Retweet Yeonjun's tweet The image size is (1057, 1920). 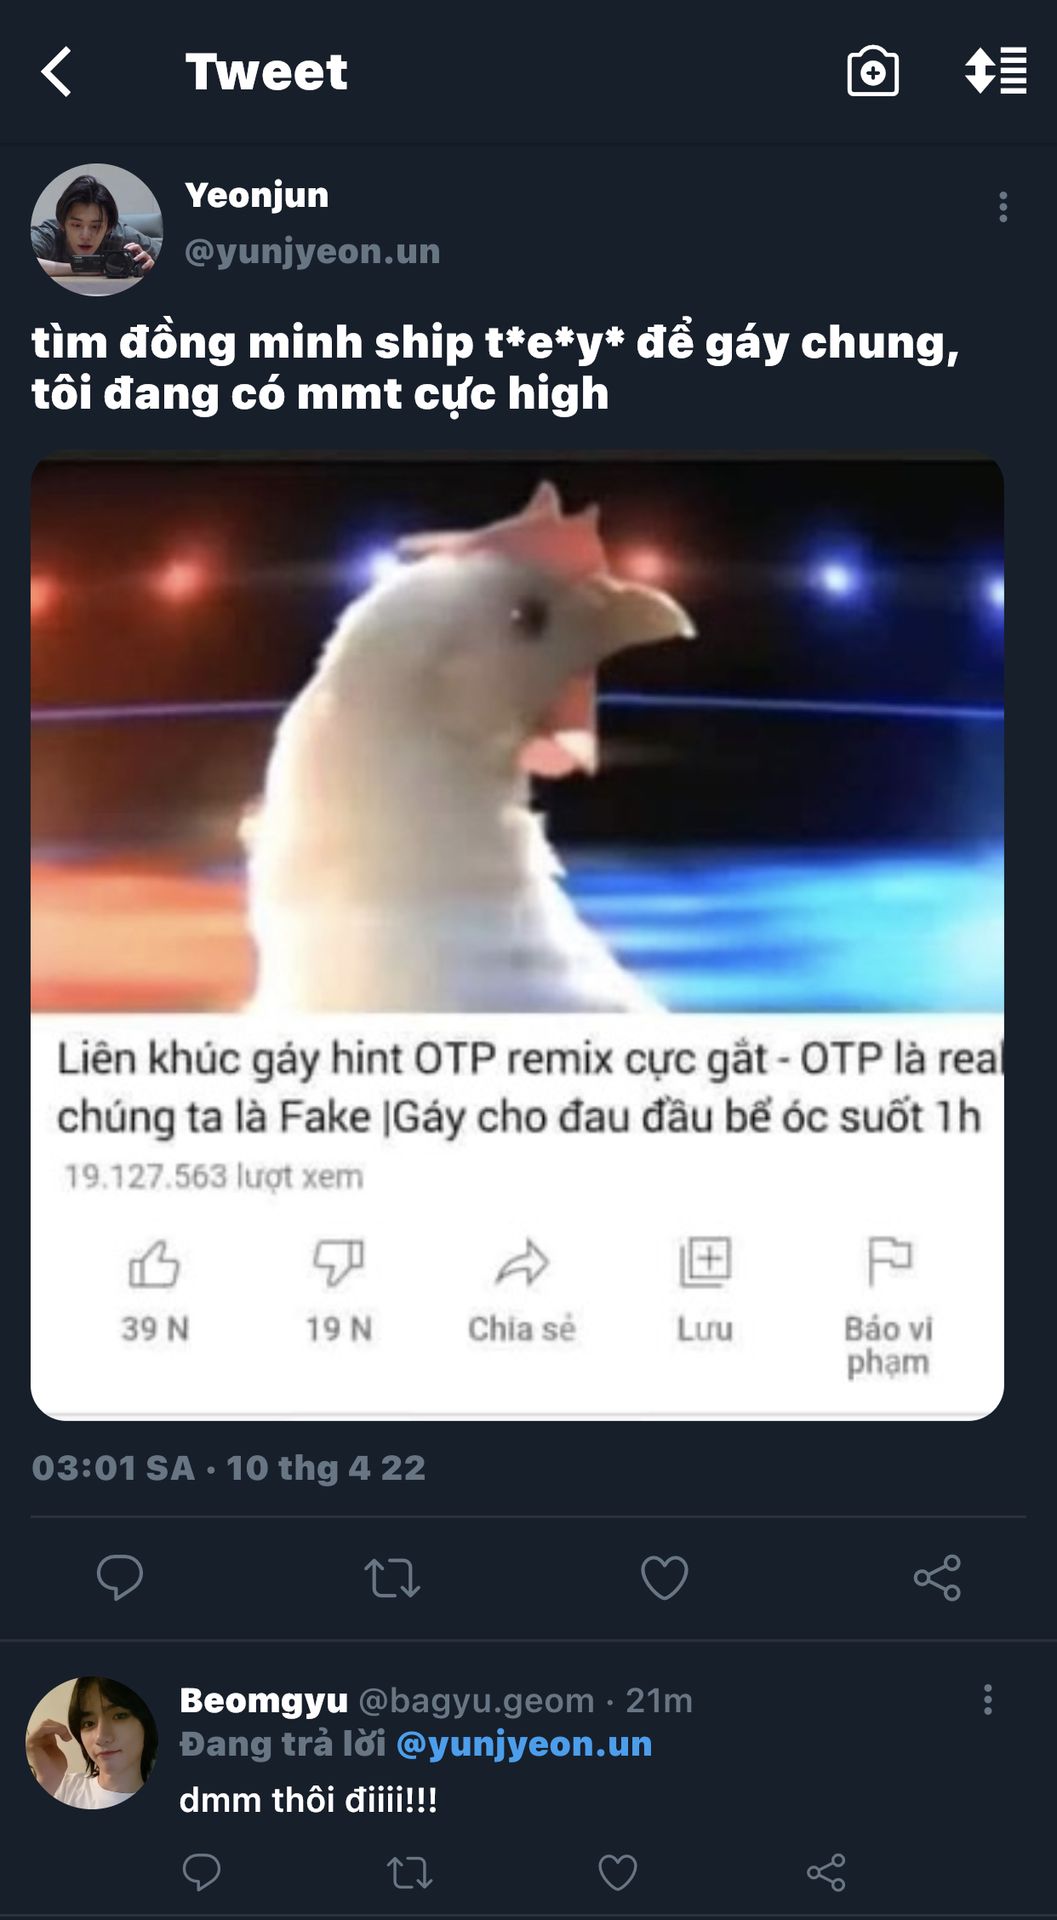tap(391, 1578)
